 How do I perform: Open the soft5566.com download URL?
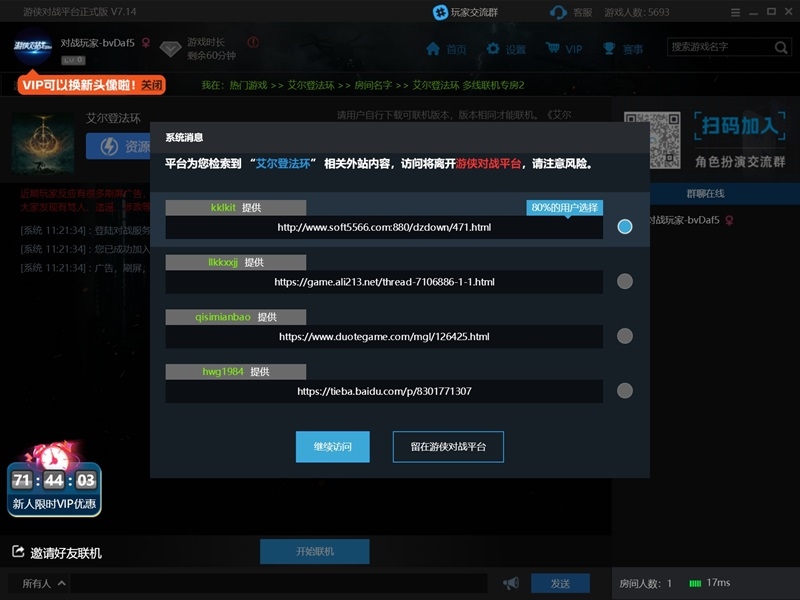tap(384, 227)
